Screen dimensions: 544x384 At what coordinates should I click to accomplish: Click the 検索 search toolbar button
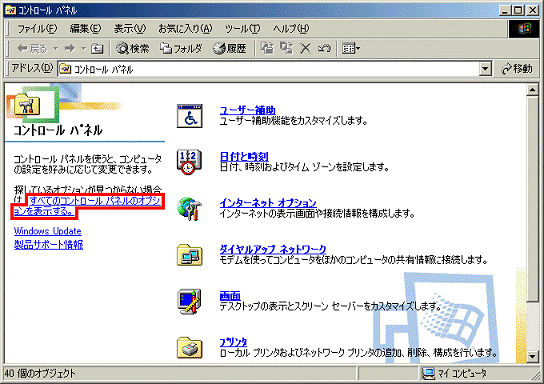[133, 49]
